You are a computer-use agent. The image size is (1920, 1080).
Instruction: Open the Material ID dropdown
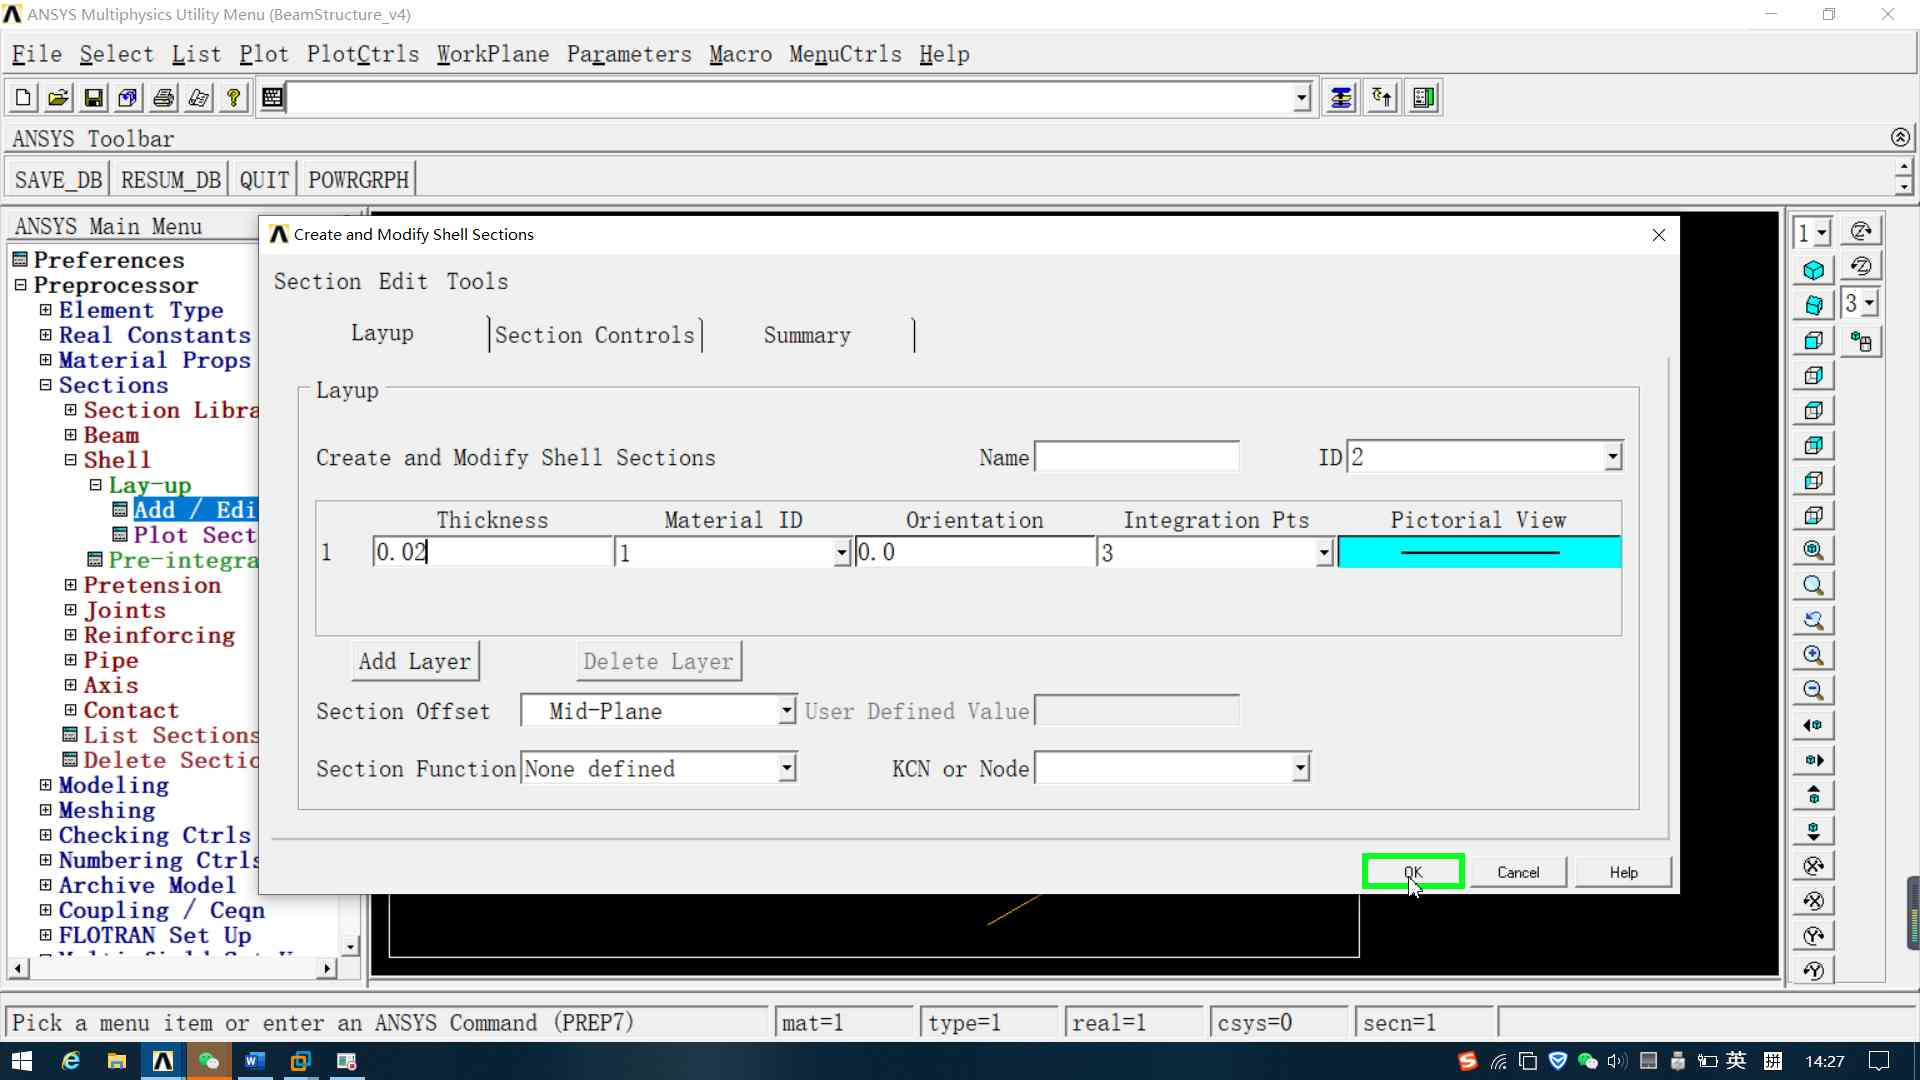pos(841,553)
